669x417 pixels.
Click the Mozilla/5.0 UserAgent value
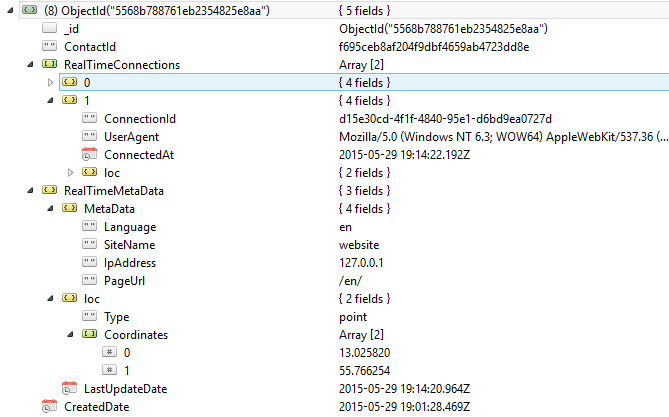(x=503, y=137)
